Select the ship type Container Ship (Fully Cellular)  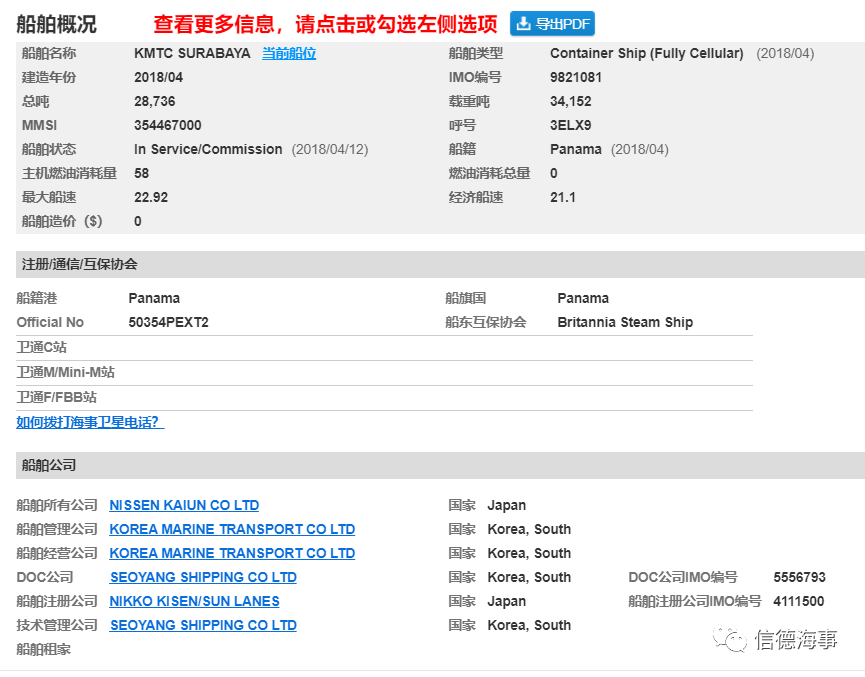[x=647, y=54]
